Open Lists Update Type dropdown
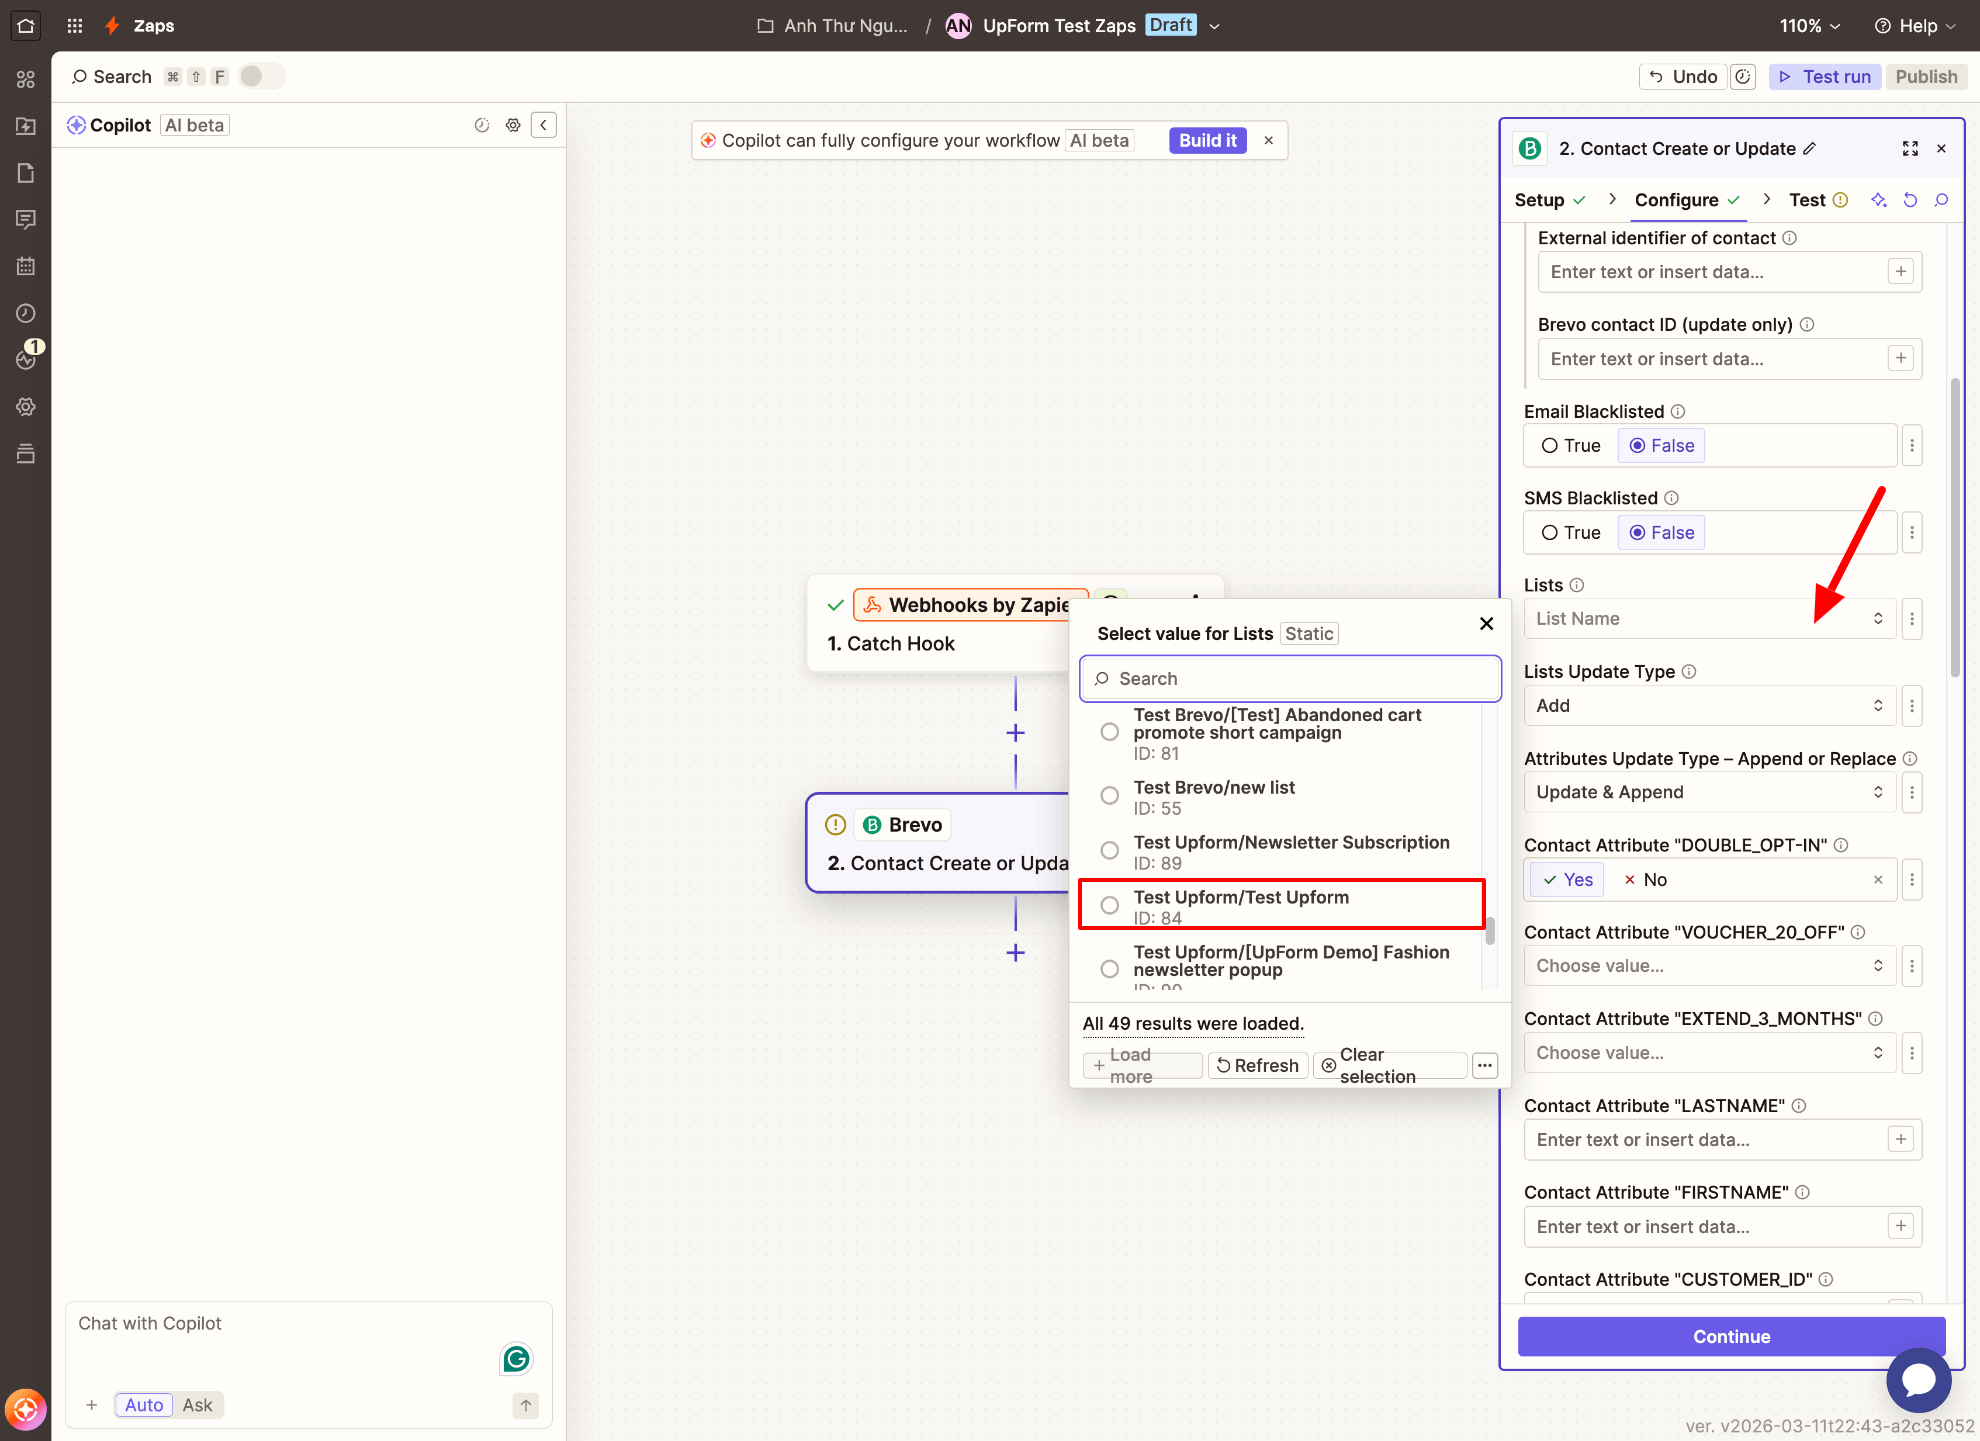This screenshot has height=1441, width=1980. (1710, 706)
